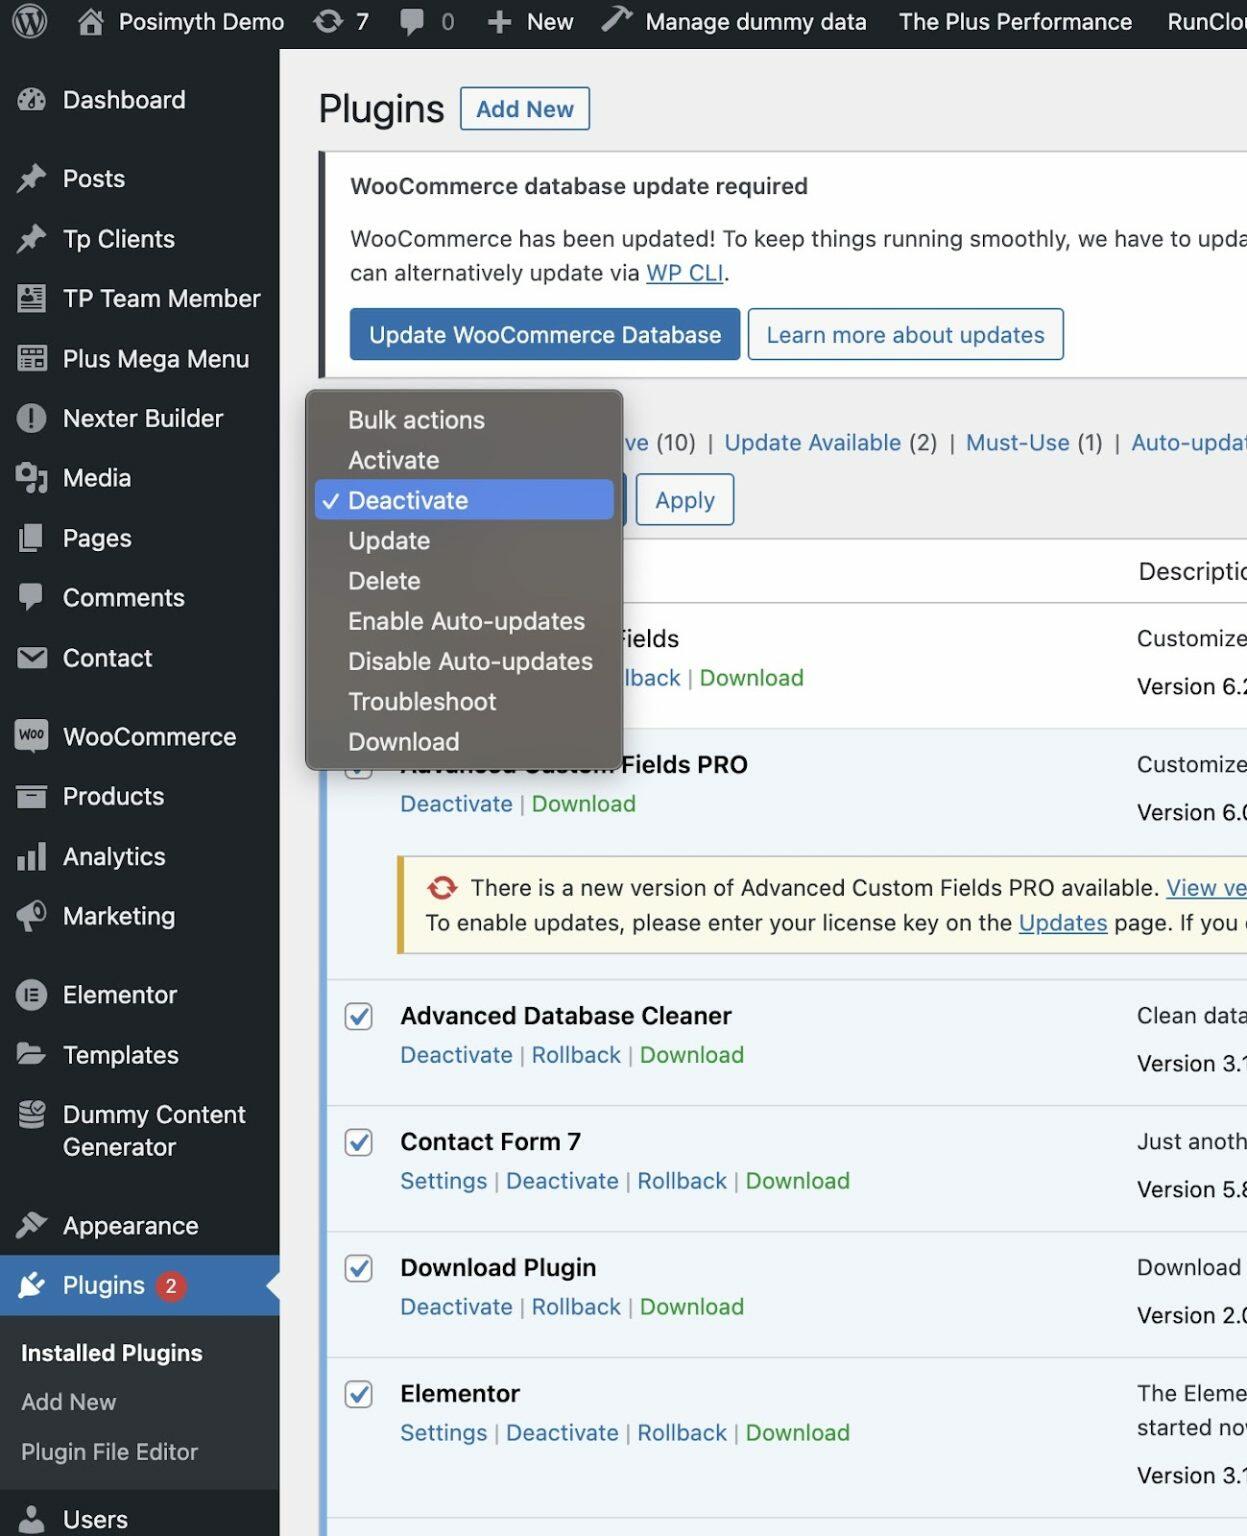Uncheck the Advanced Database Cleaner checkbox

(x=359, y=1016)
